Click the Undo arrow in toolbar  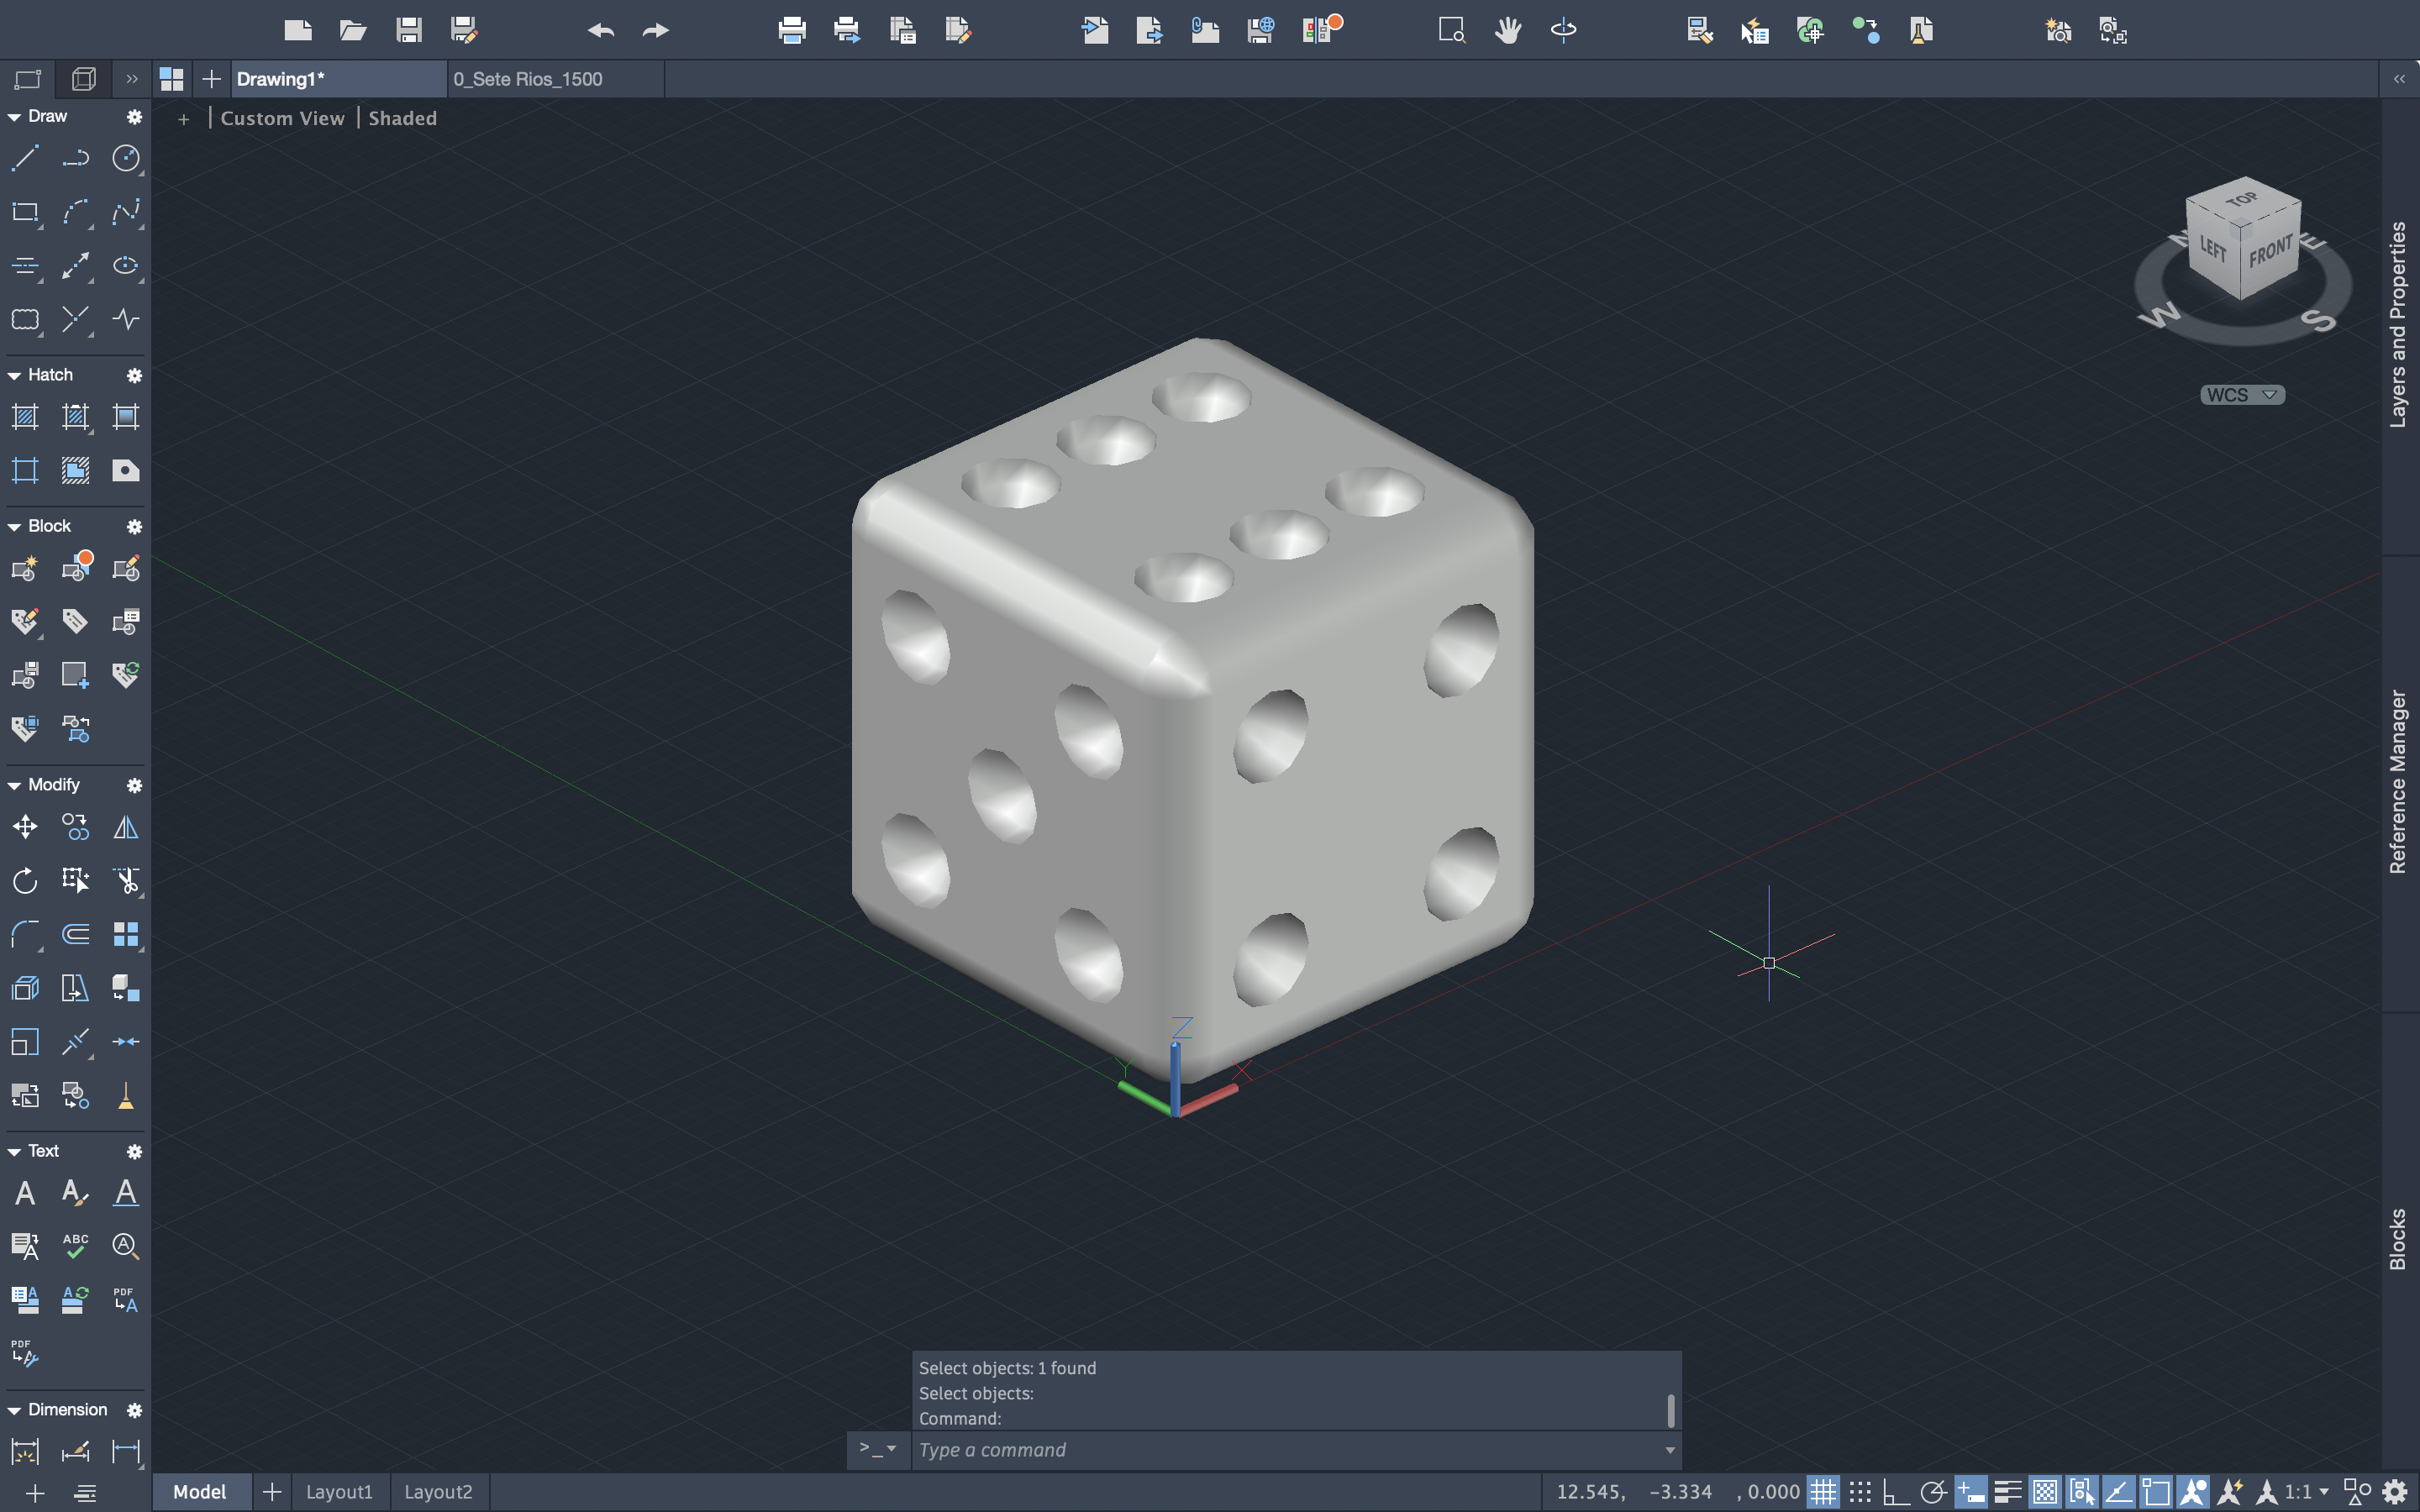coord(600,30)
